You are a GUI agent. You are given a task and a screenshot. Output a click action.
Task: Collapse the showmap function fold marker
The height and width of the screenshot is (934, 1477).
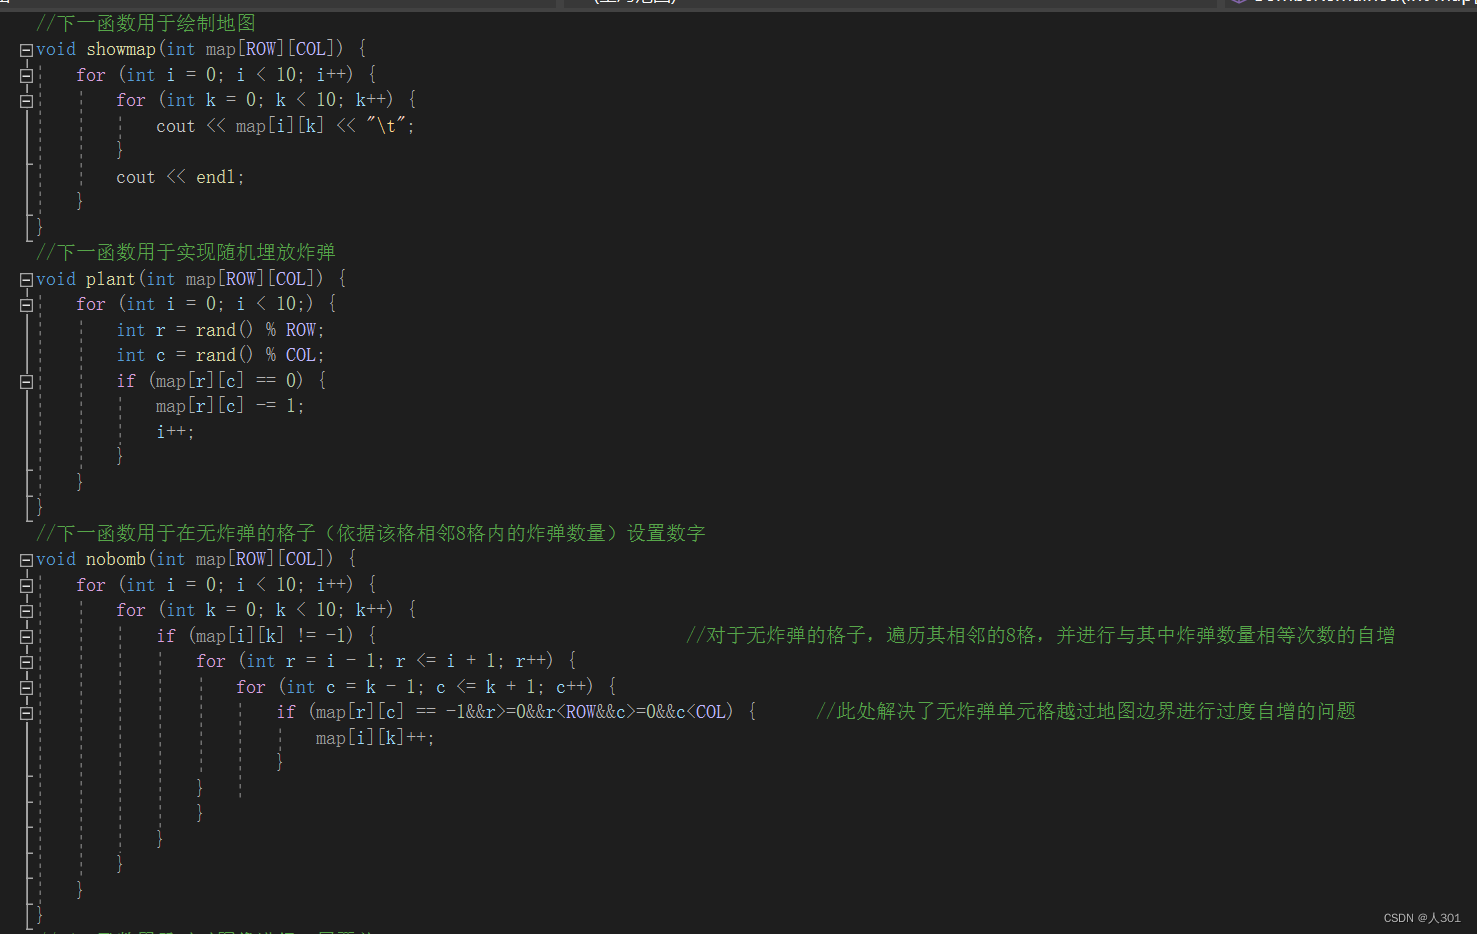pos(26,50)
